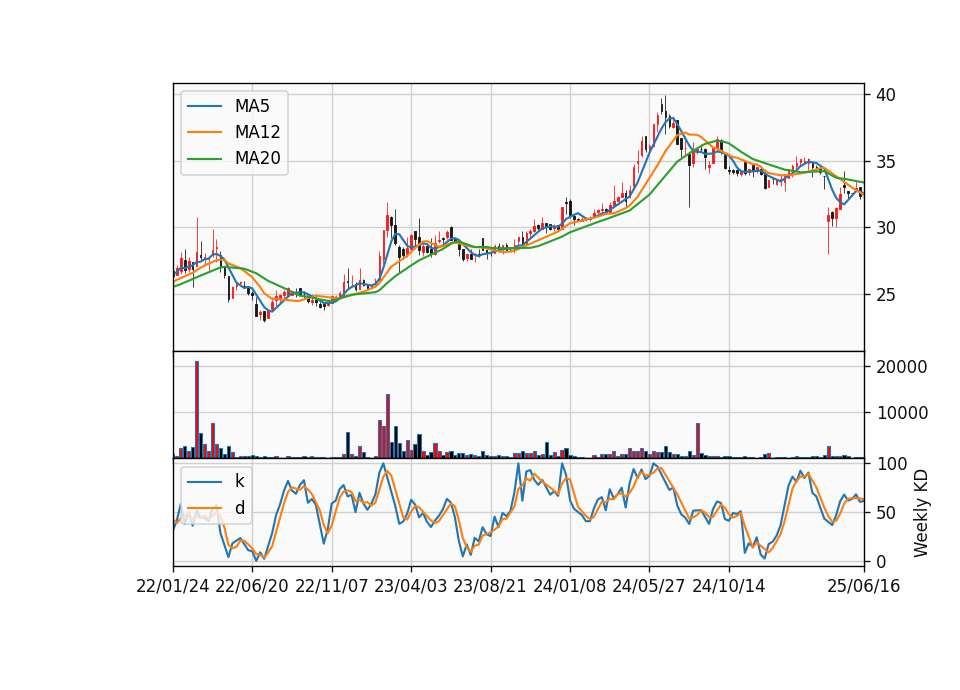
Task: Click the d legend label in KD panel
Action: pos(239,508)
